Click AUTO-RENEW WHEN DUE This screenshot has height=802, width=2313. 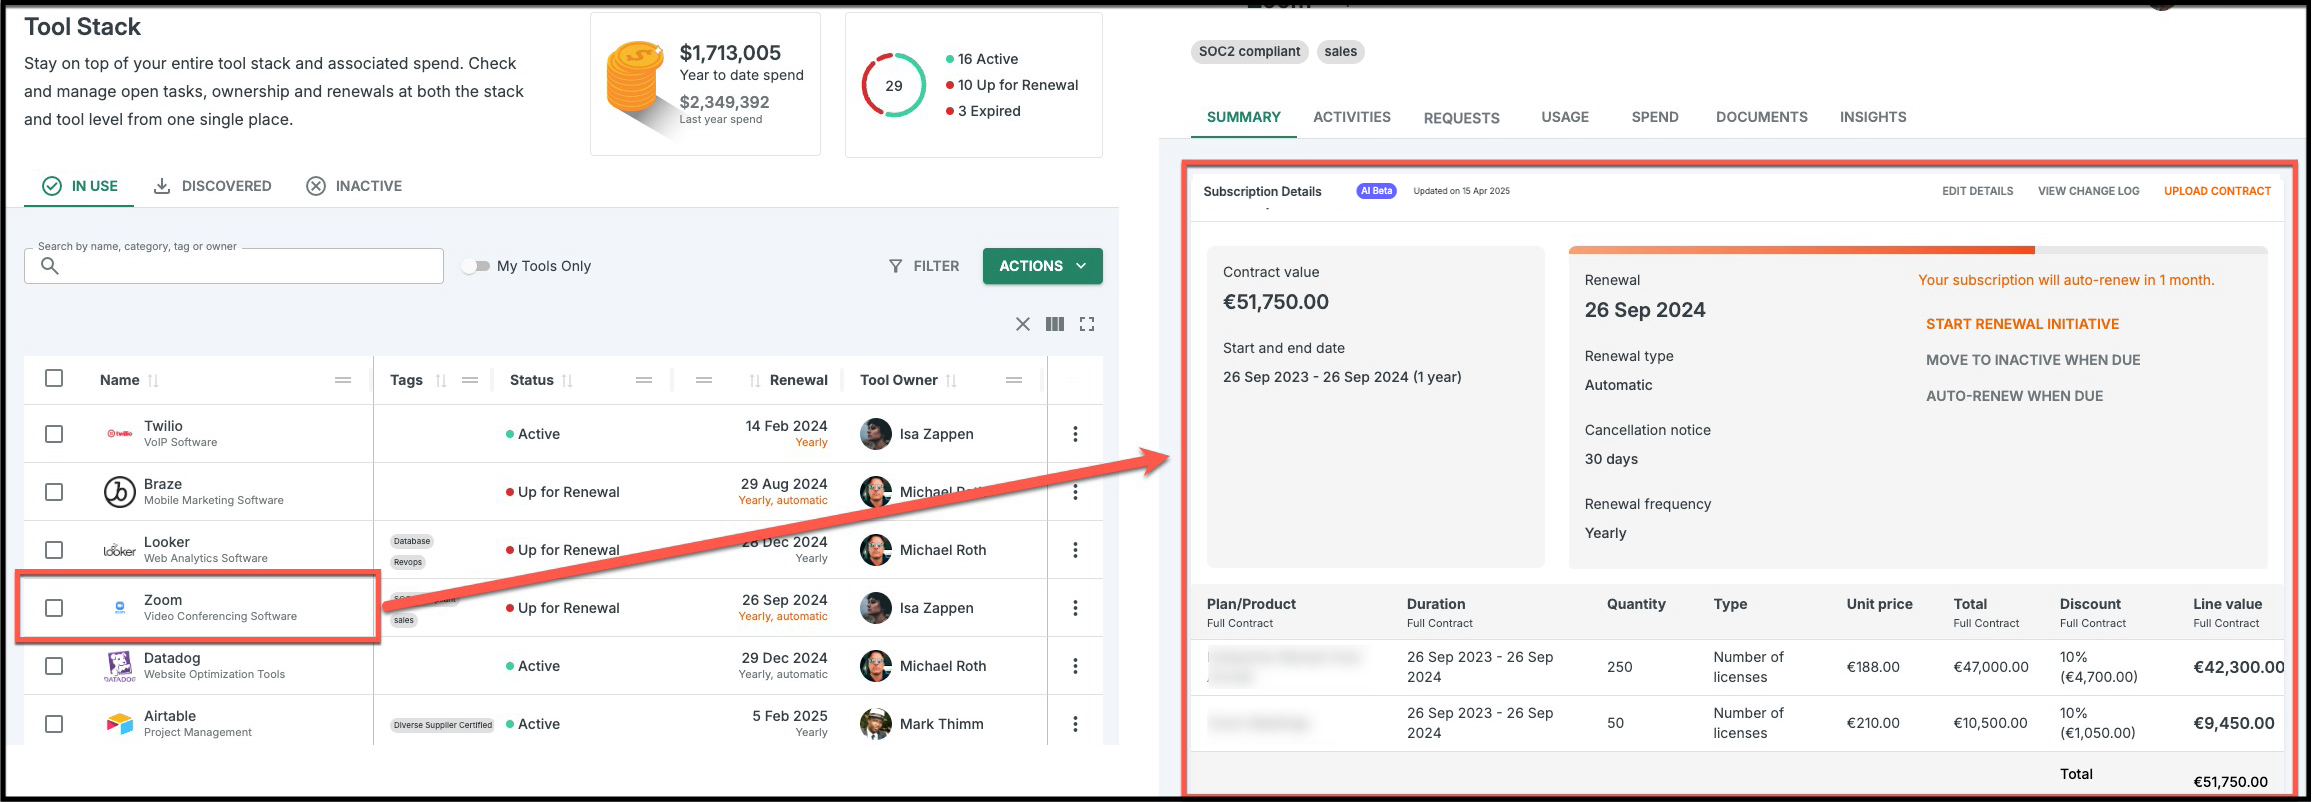coord(2015,396)
